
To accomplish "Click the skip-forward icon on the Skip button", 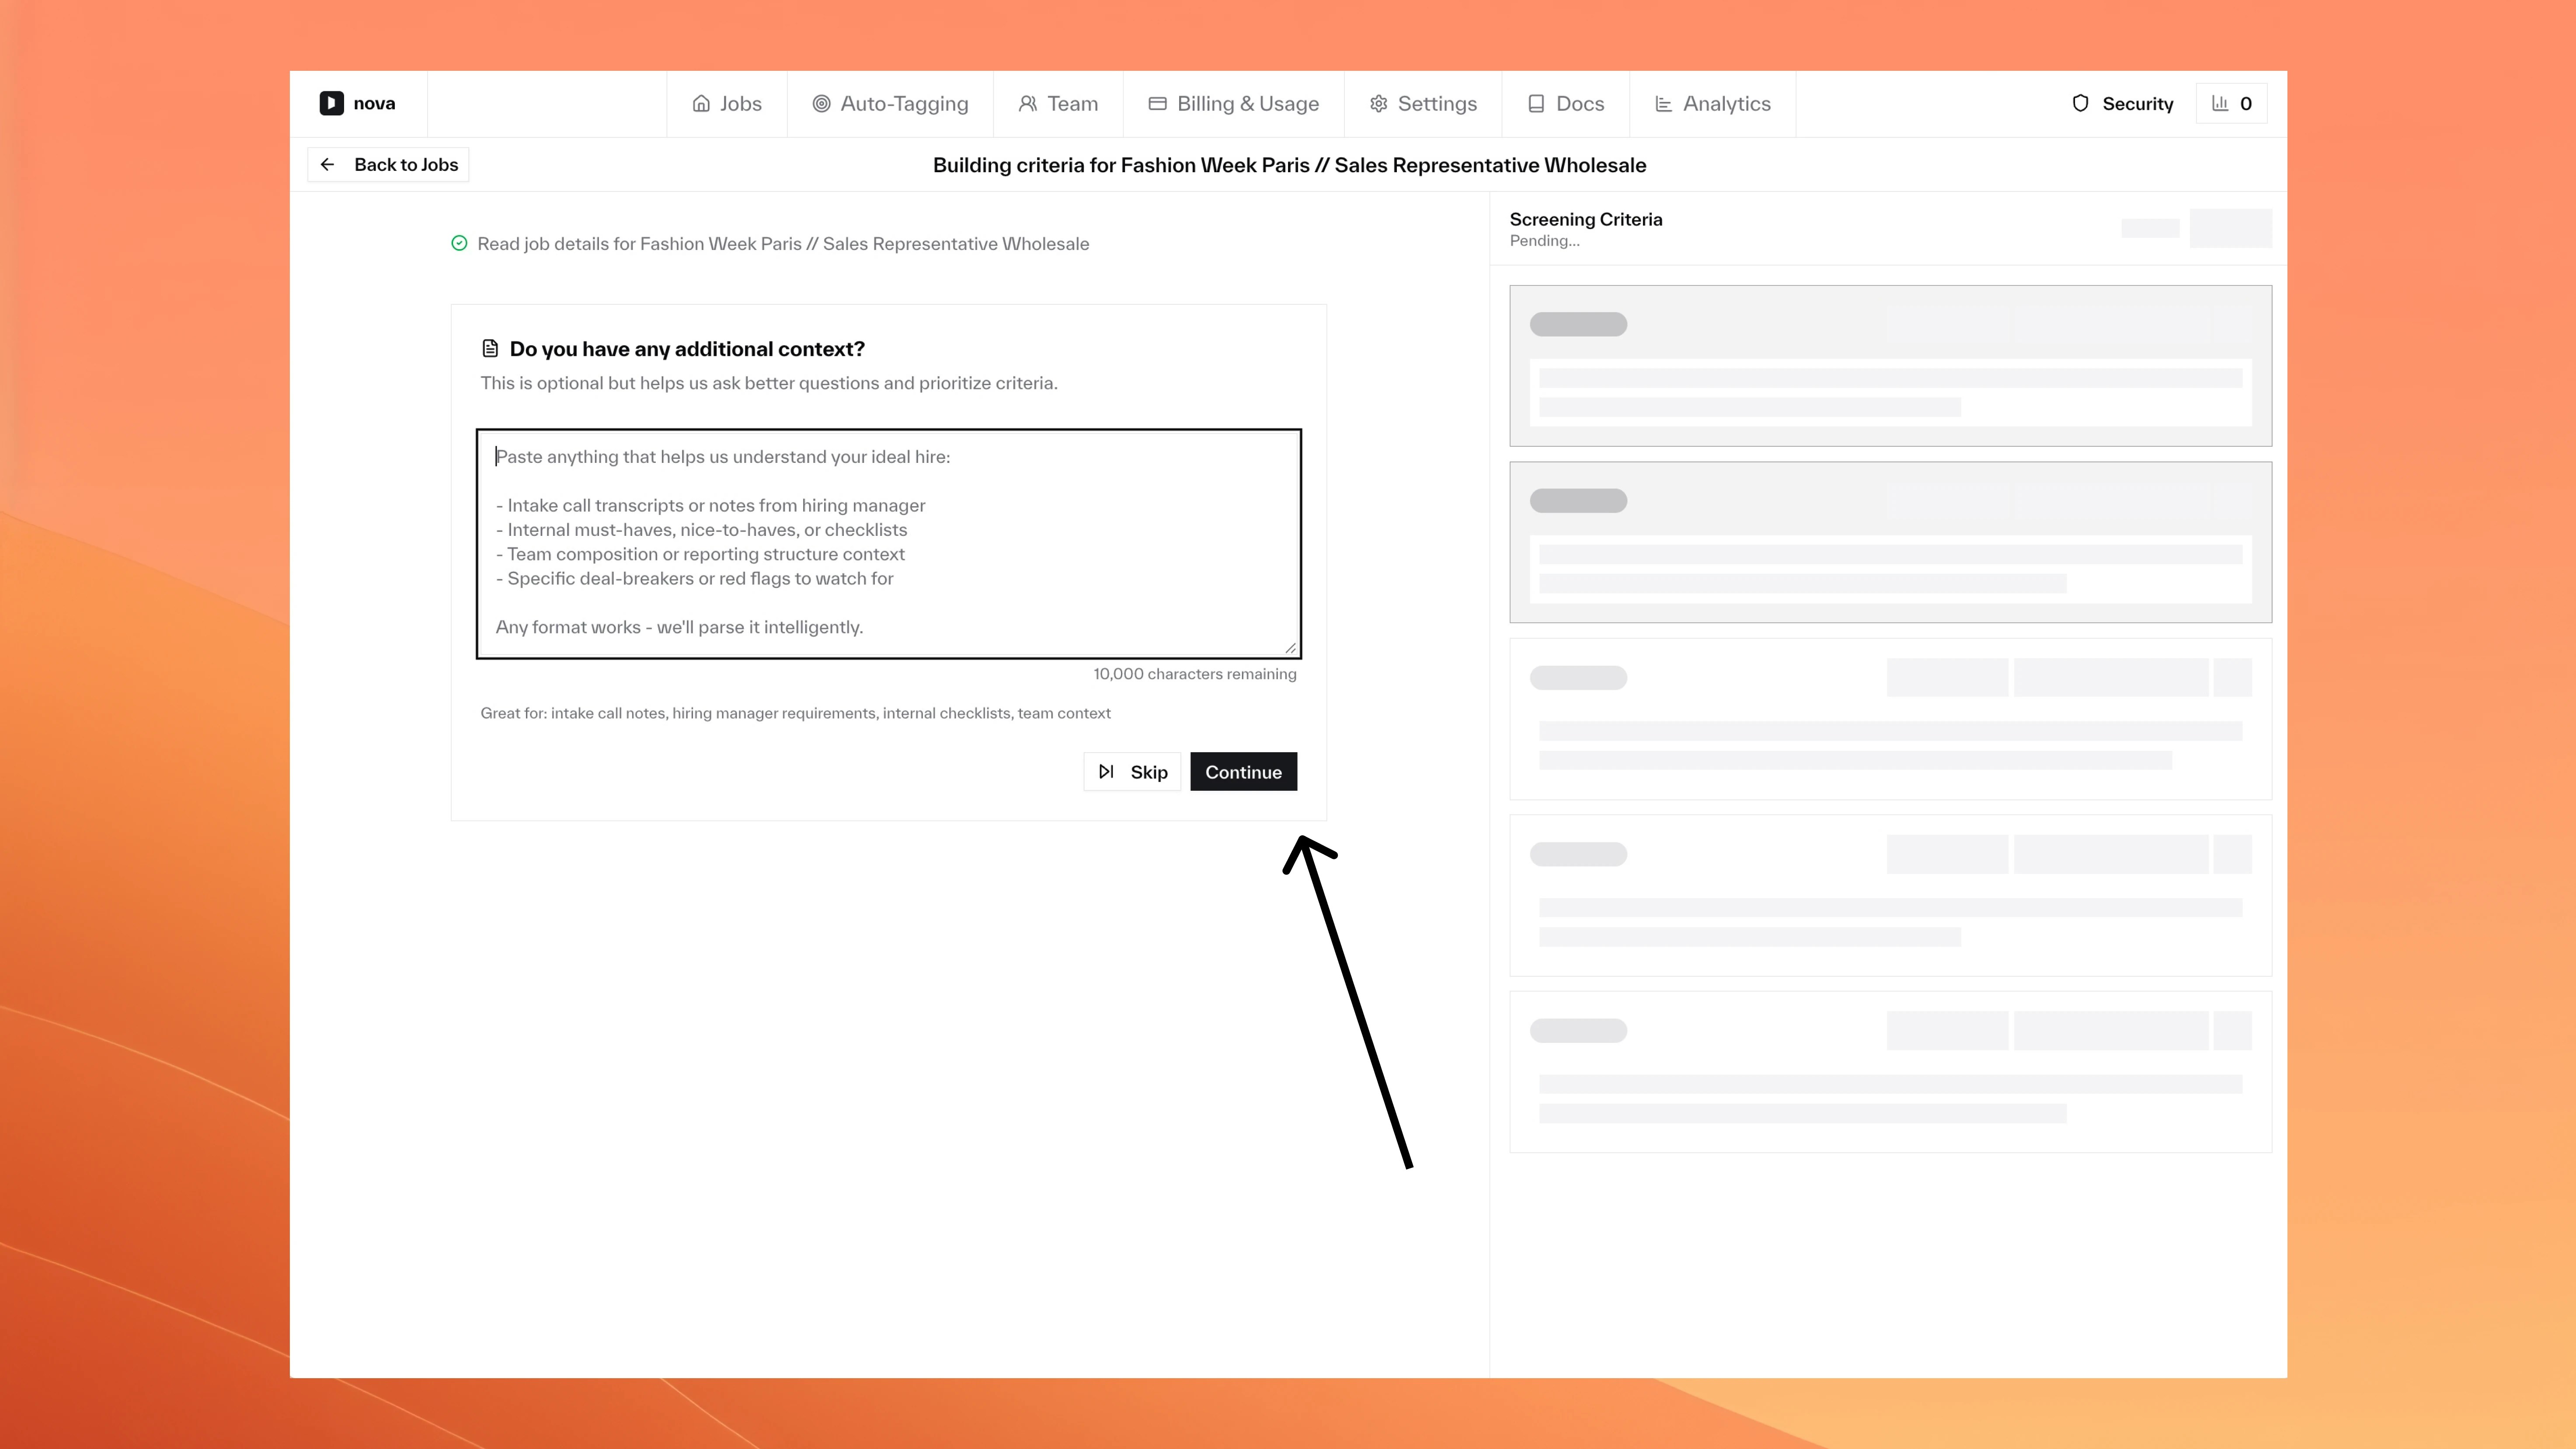I will pyautogui.click(x=1106, y=771).
